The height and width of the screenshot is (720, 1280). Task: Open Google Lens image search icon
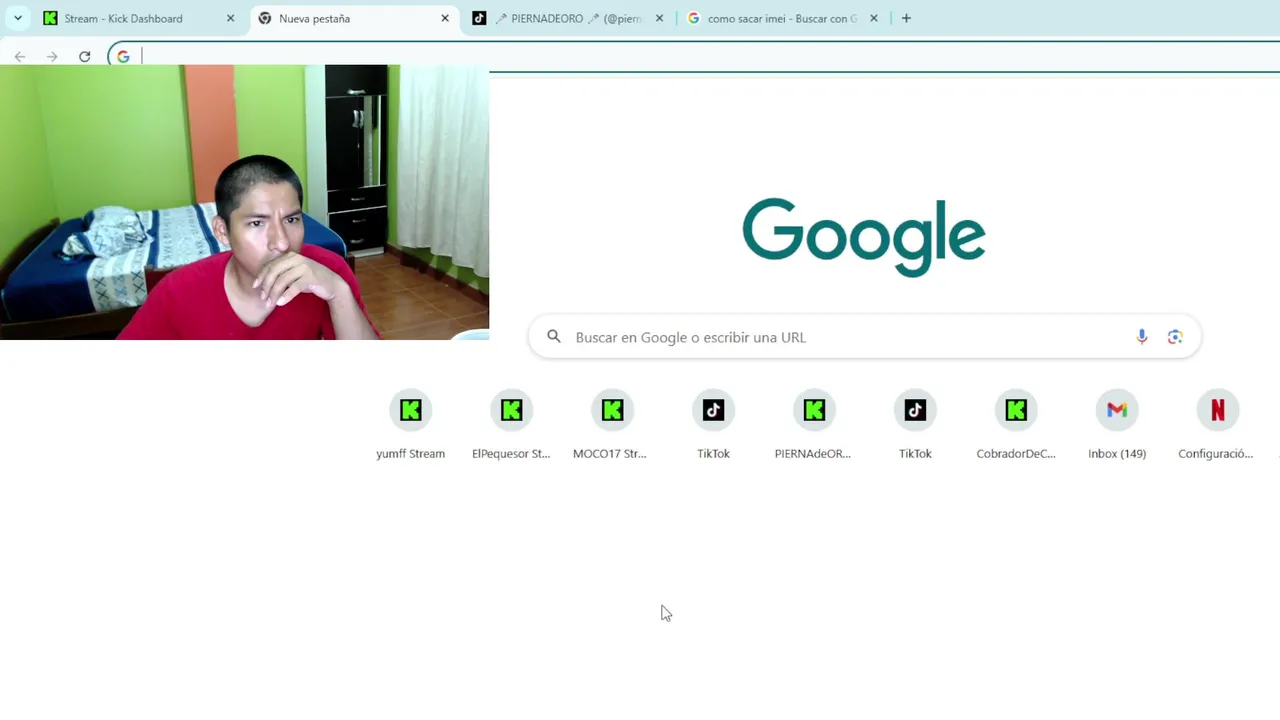click(x=1175, y=337)
